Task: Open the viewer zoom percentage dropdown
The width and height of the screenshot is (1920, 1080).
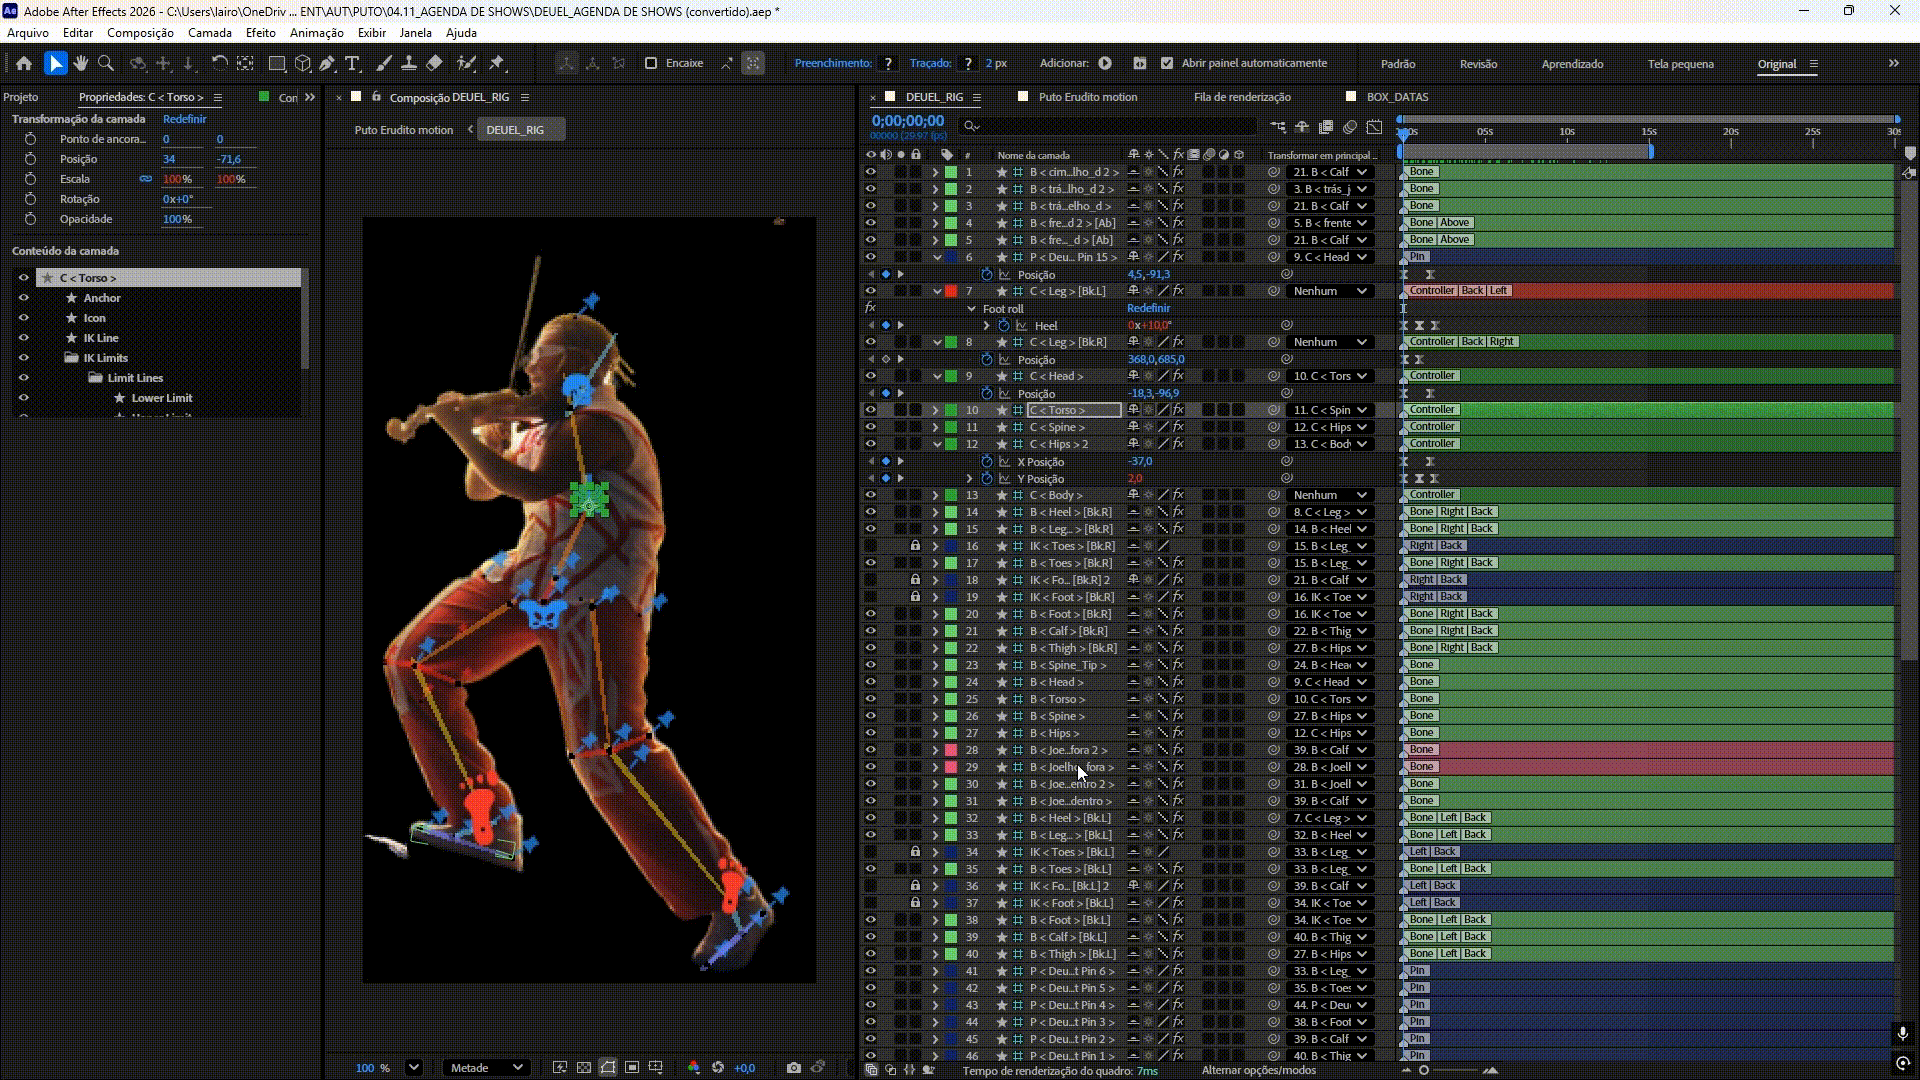Action: click(414, 1067)
